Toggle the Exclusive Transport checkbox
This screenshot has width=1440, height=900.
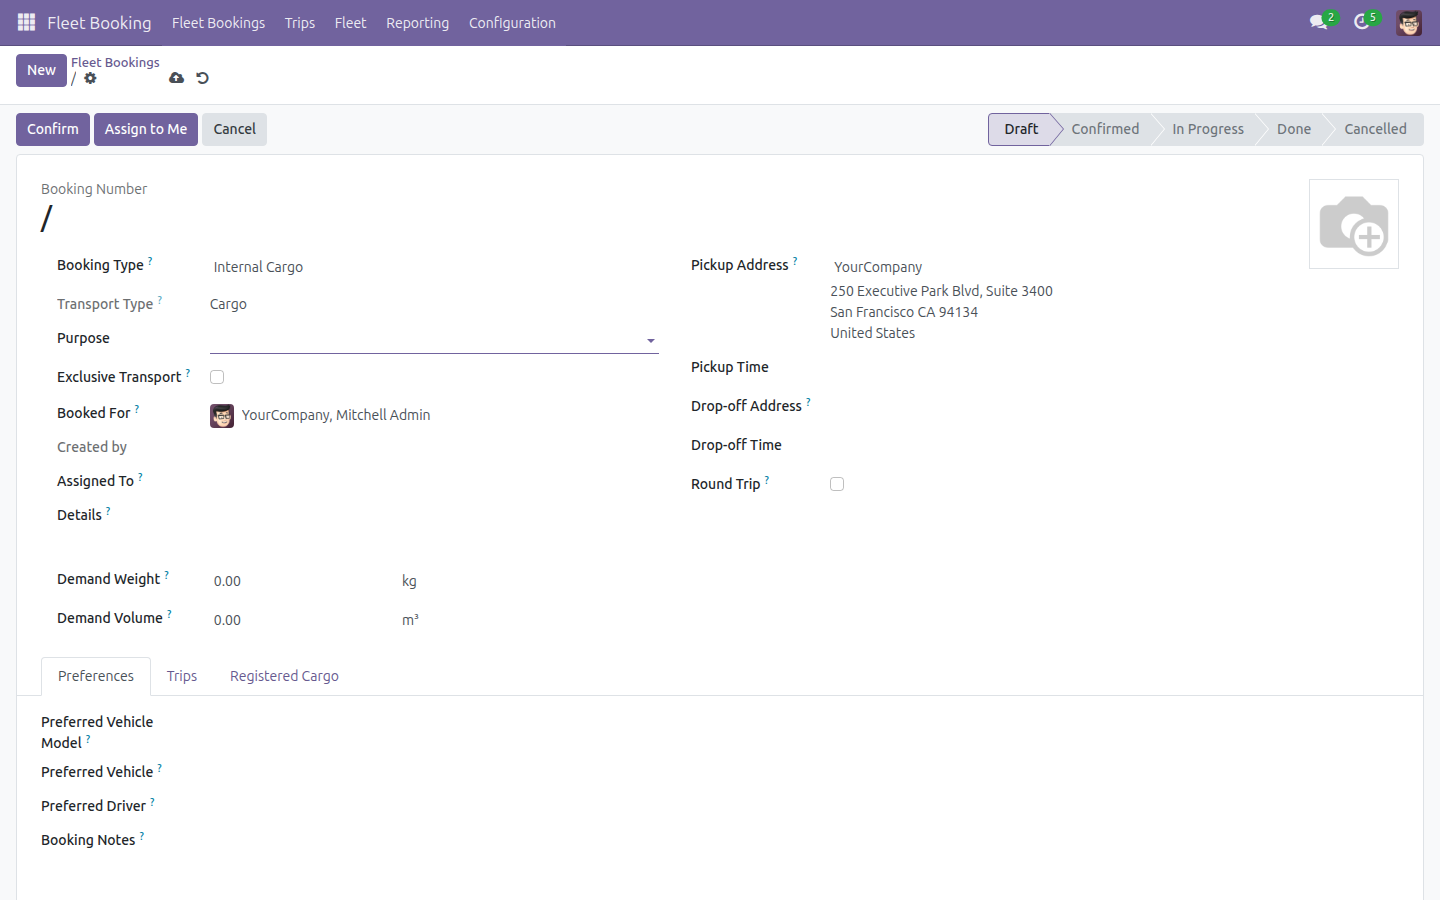[x=217, y=377]
